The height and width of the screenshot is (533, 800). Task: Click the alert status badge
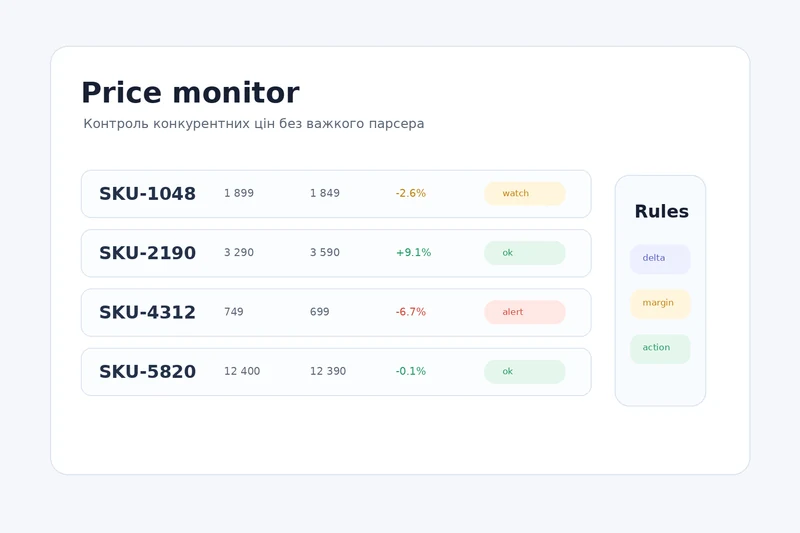pyautogui.click(x=525, y=312)
